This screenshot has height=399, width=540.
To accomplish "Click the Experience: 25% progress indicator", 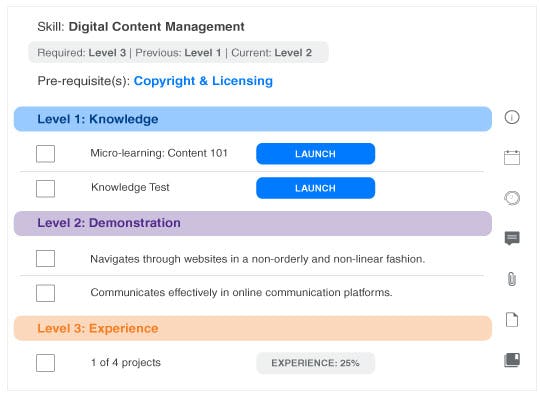I will point(315,363).
